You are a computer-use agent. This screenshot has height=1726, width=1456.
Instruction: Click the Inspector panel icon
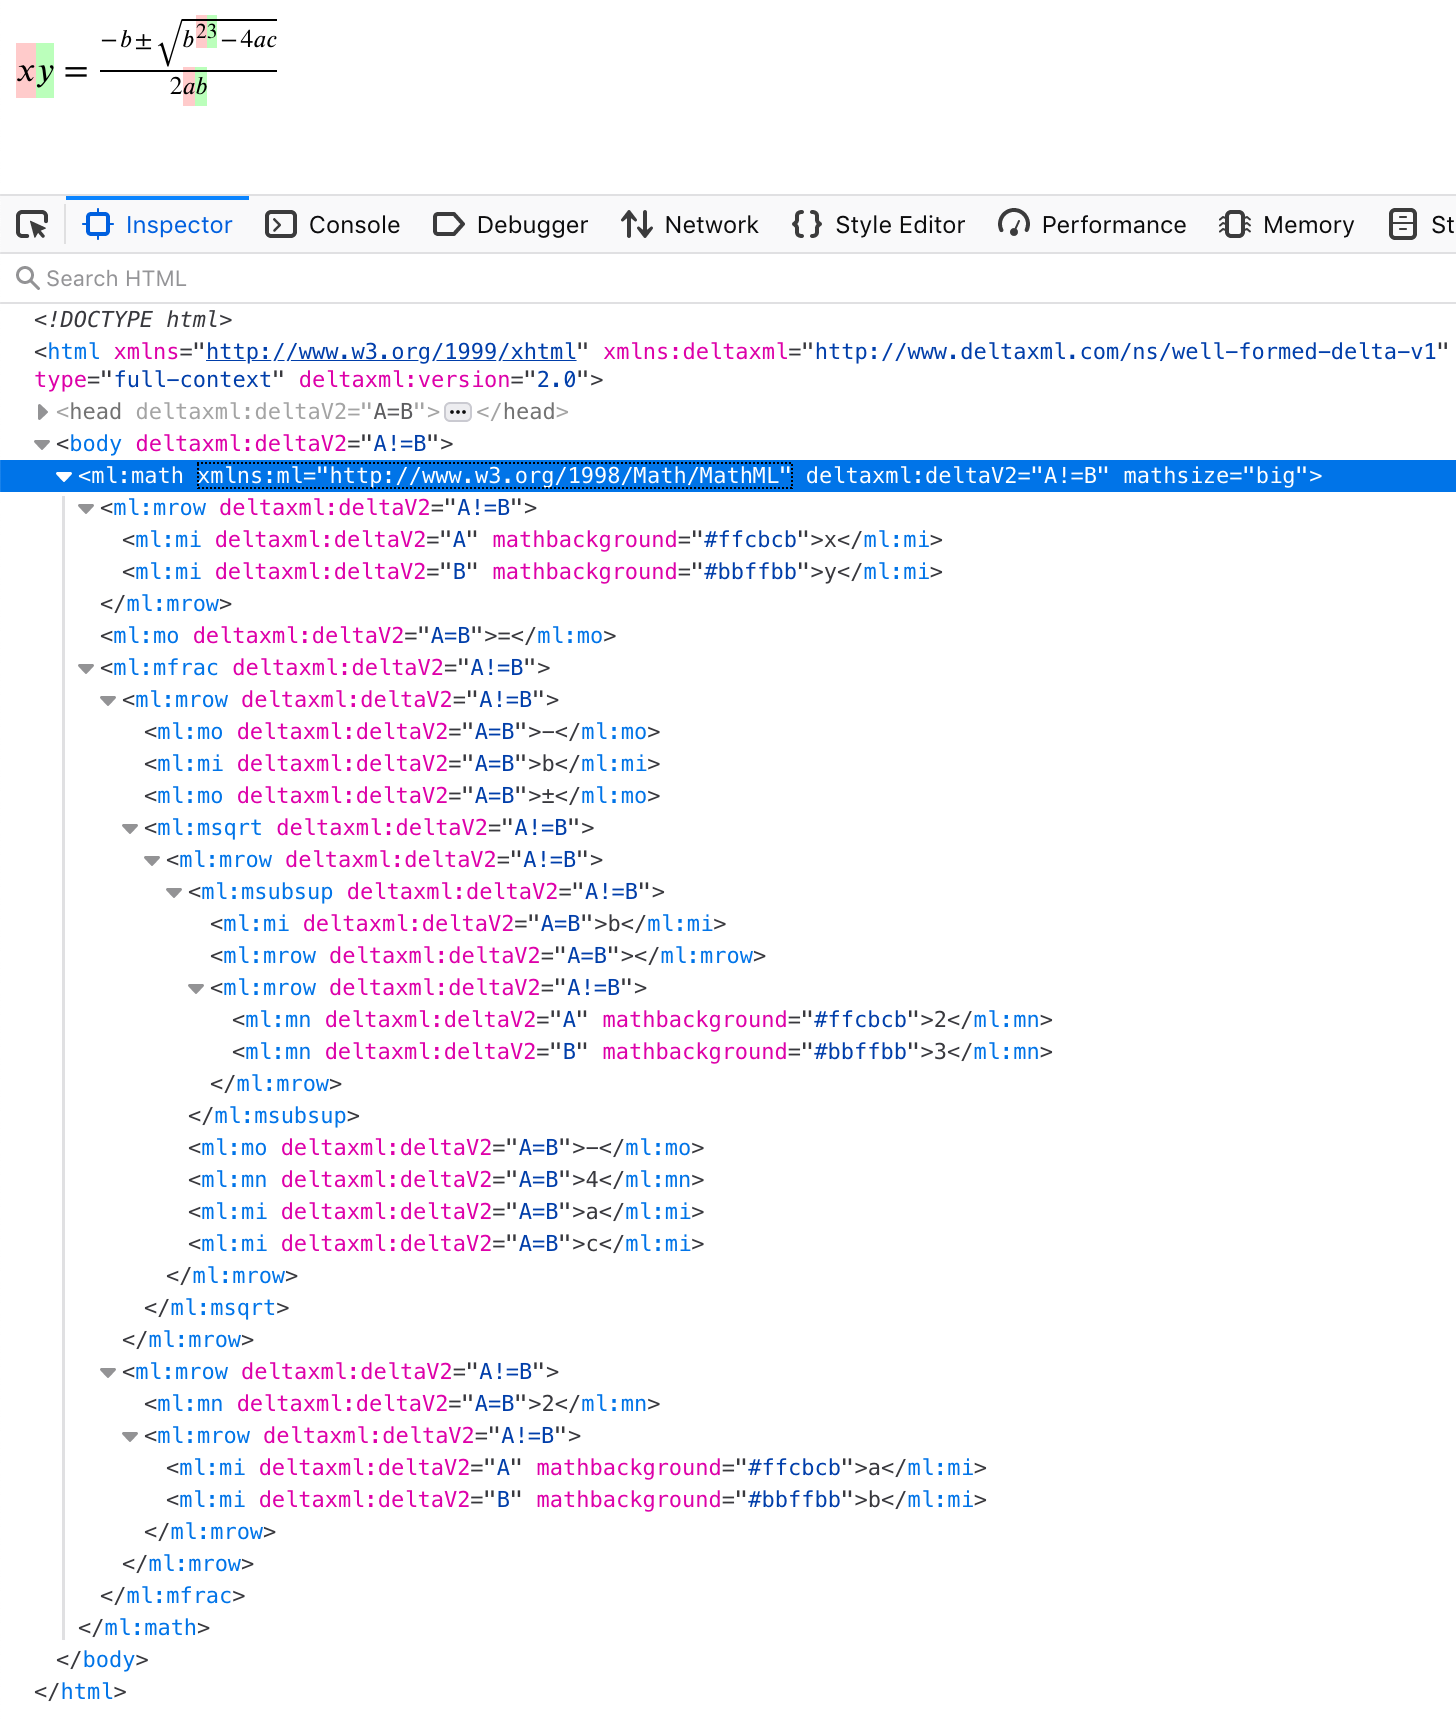tap(98, 225)
